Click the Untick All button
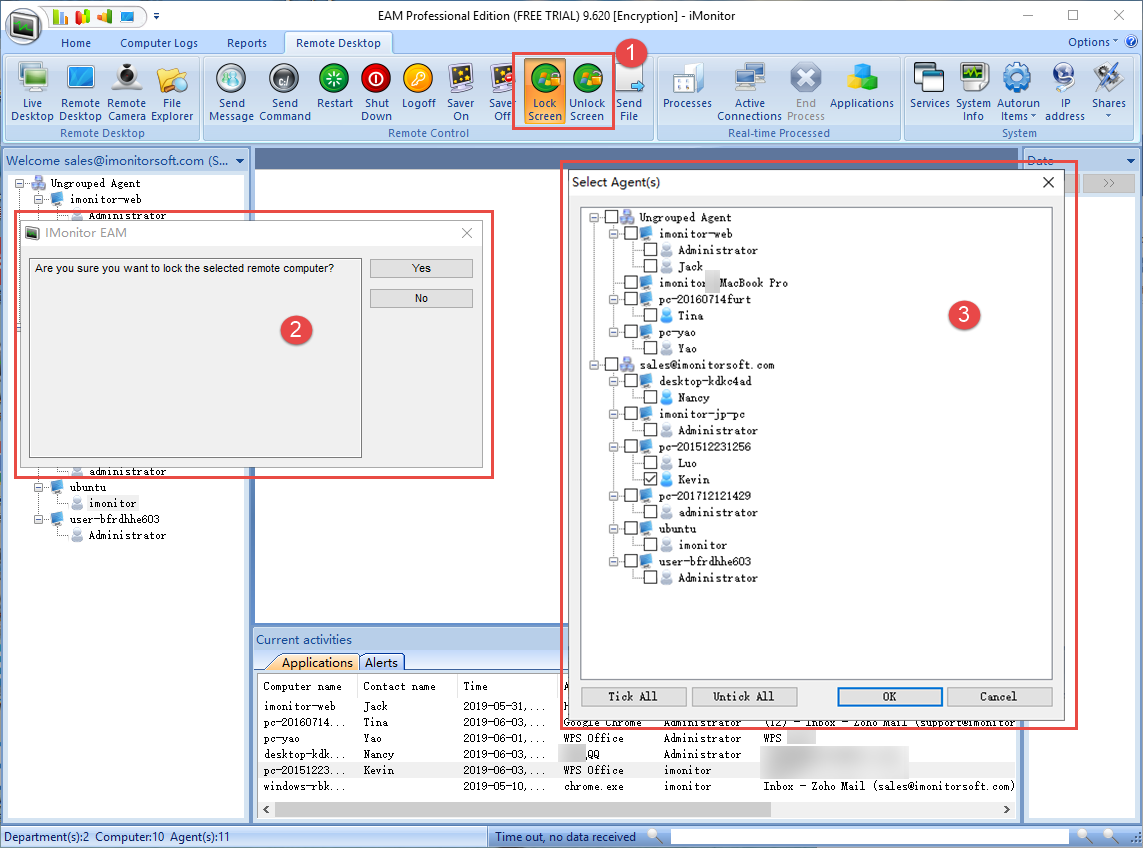 [744, 696]
